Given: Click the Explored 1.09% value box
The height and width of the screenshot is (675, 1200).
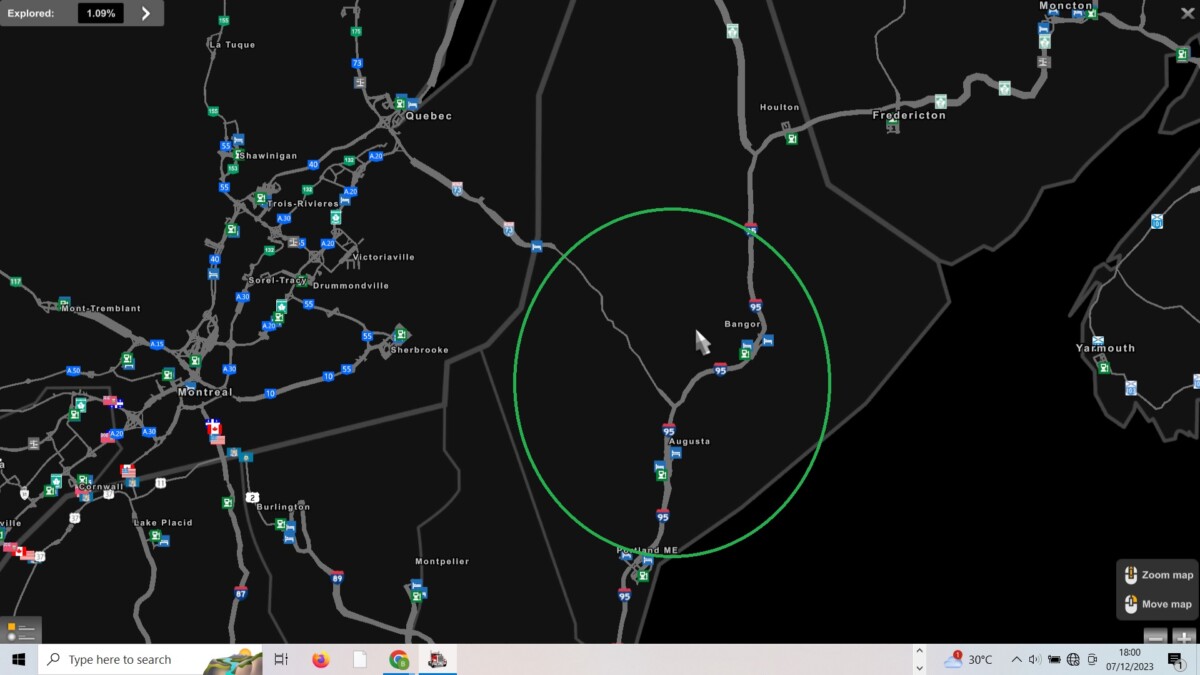Looking at the screenshot, I should point(101,13).
